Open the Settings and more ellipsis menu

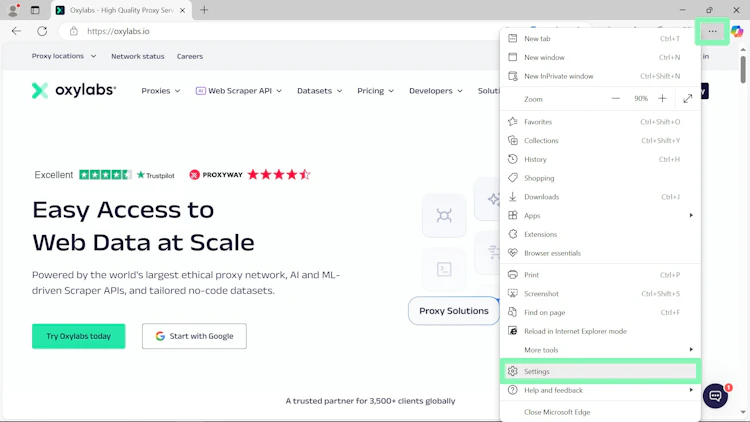(x=712, y=31)
